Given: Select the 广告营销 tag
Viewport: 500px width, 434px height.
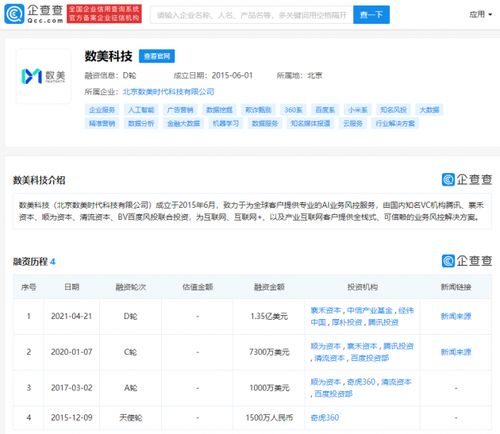Looking at the screenshot, I should coord(180,110).
